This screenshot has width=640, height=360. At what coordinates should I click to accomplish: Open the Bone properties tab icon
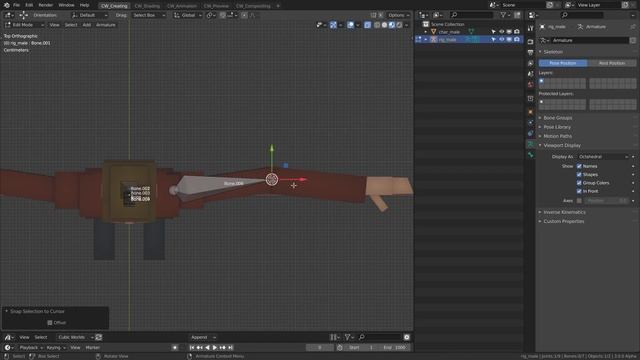530,155
